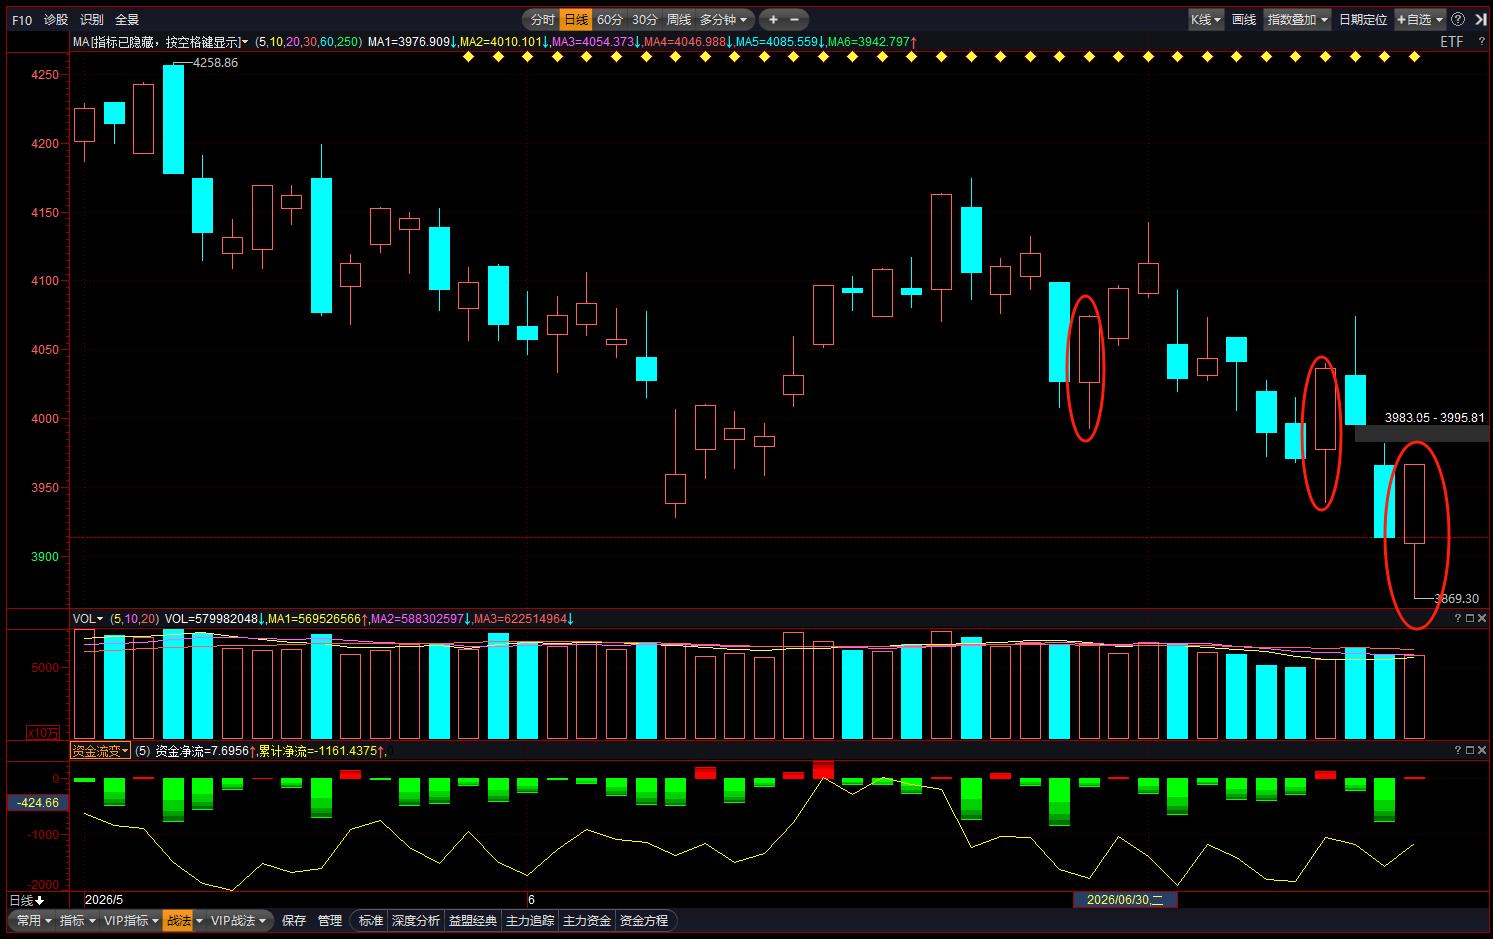Open the 常用 dropdown in bottom toolbar
Image resolution: width=1493 pixels, height=939 pixels.
click(33, 920)
